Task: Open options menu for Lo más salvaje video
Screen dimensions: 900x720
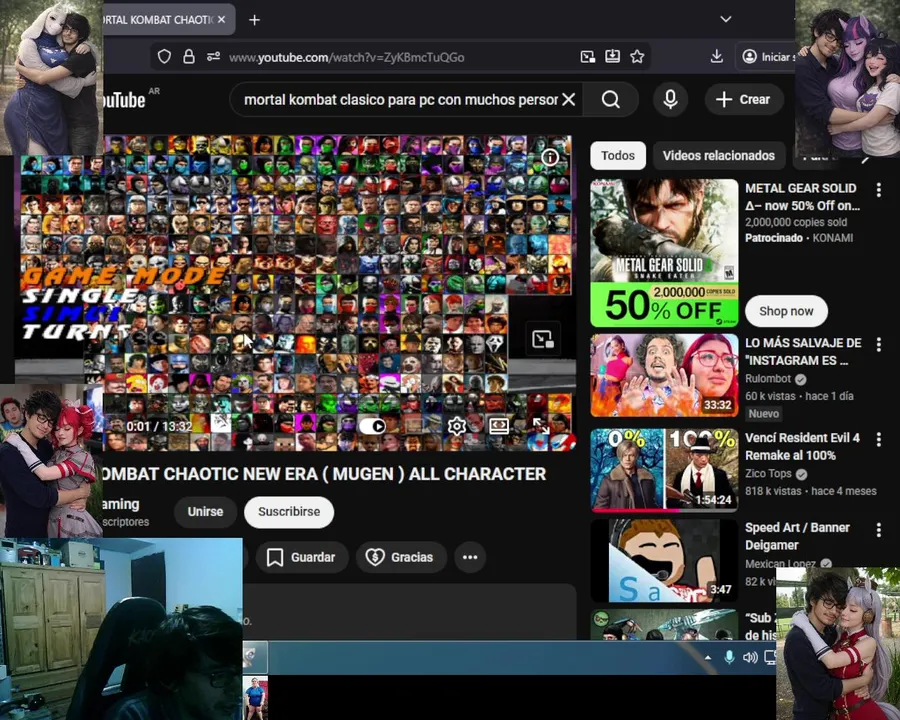Action: click(x=878, y=344)
